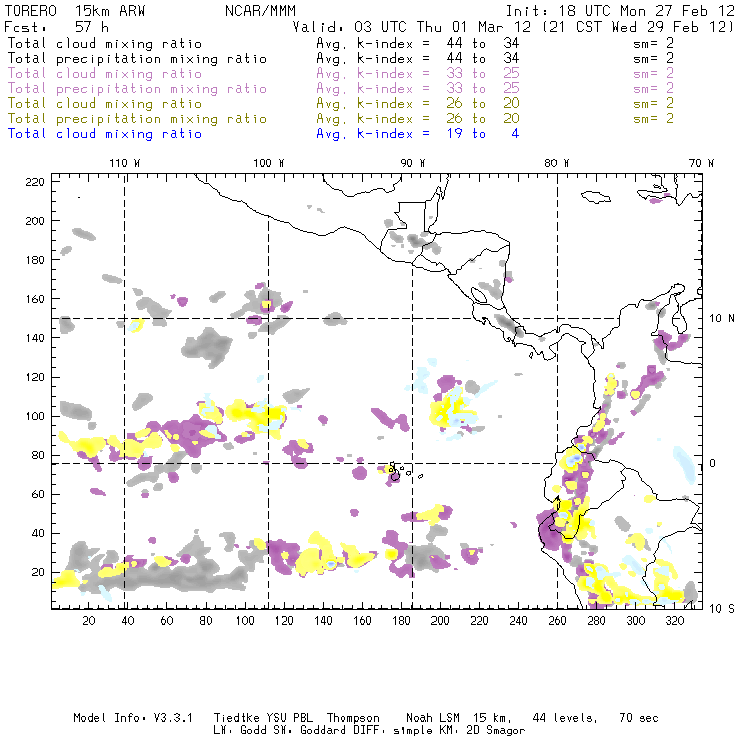Click the Lake Nicaragua outline on the map

tap(479, 295)
